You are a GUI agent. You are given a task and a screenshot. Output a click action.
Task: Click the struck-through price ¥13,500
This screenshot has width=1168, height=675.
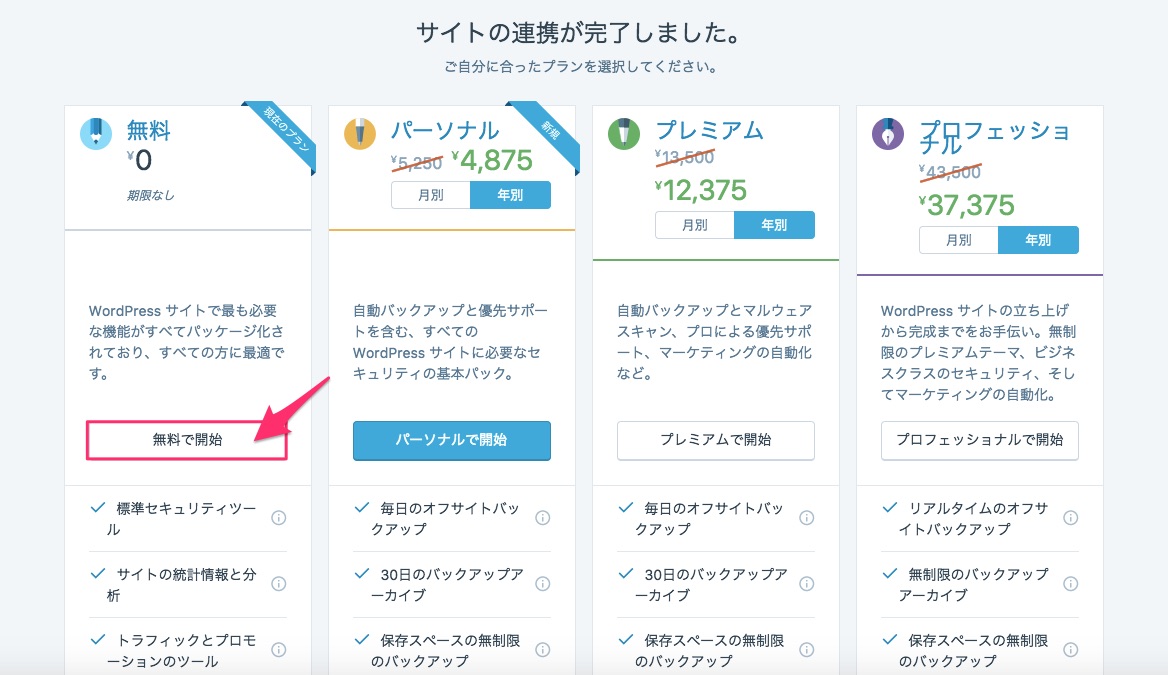[685, 157]
